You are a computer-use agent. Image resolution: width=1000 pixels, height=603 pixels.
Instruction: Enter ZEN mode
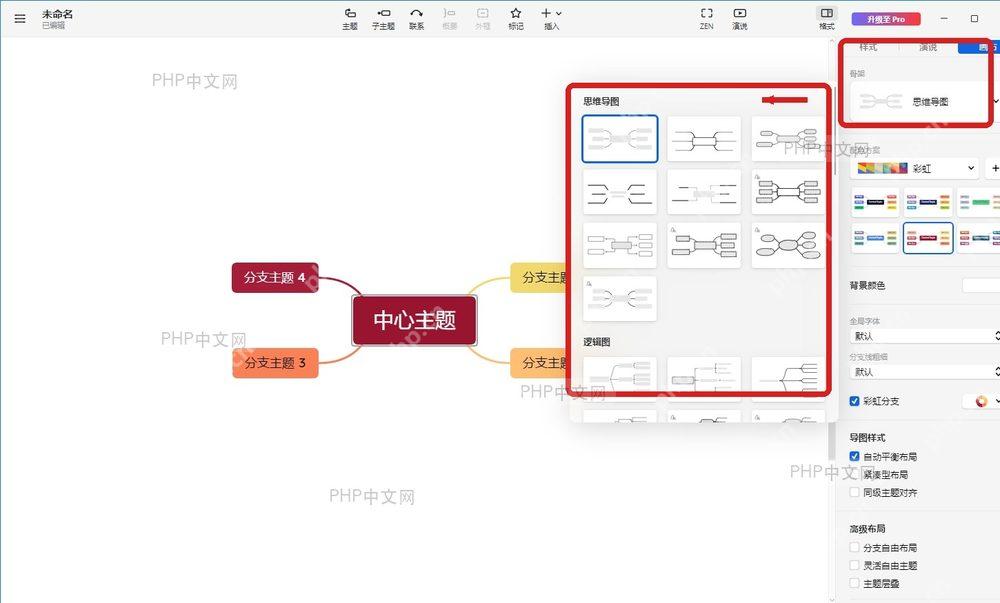pyautogui.click(x=707, y=19)
